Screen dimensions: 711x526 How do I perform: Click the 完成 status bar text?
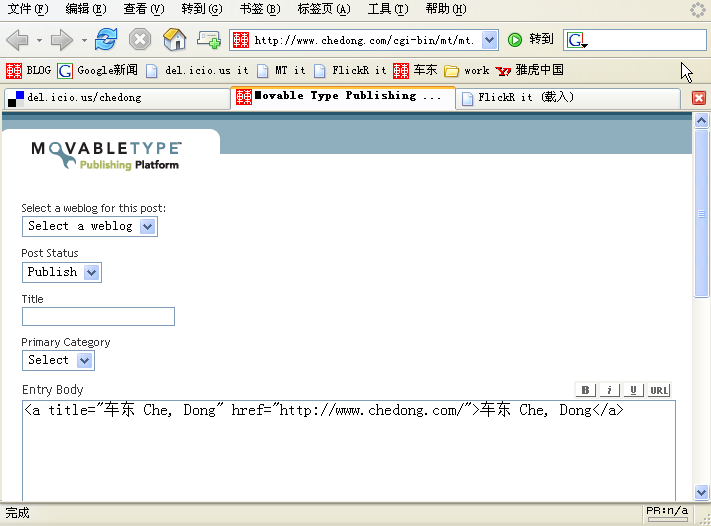[17, 513]
